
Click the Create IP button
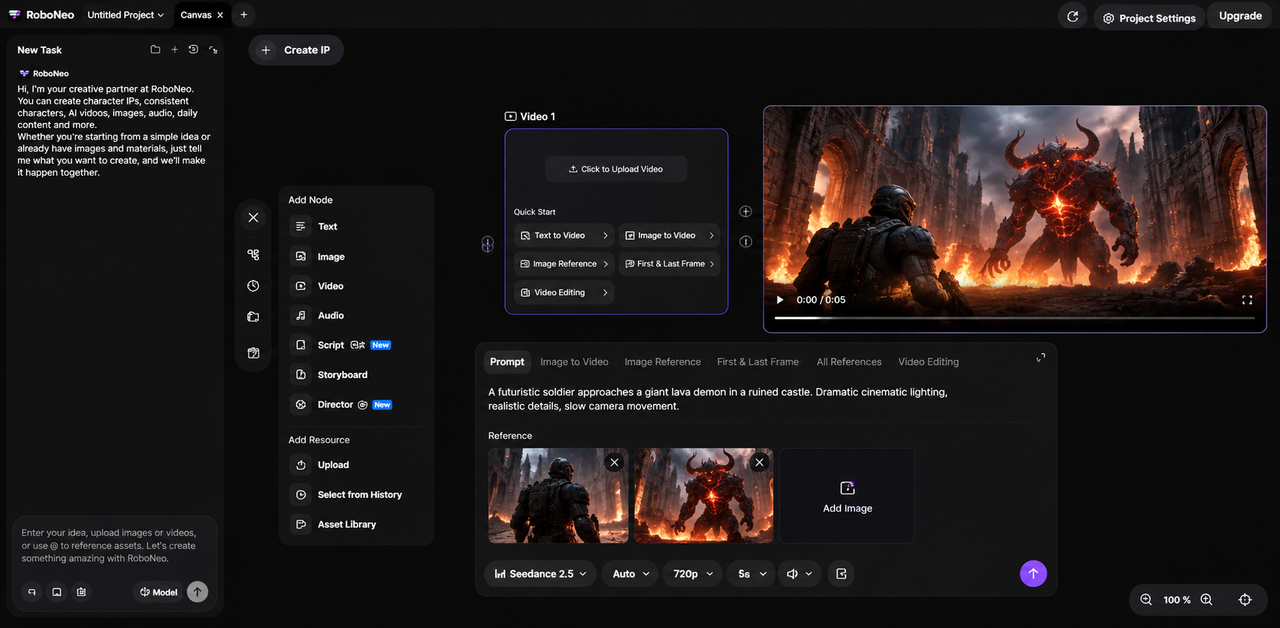click(296, 50)
